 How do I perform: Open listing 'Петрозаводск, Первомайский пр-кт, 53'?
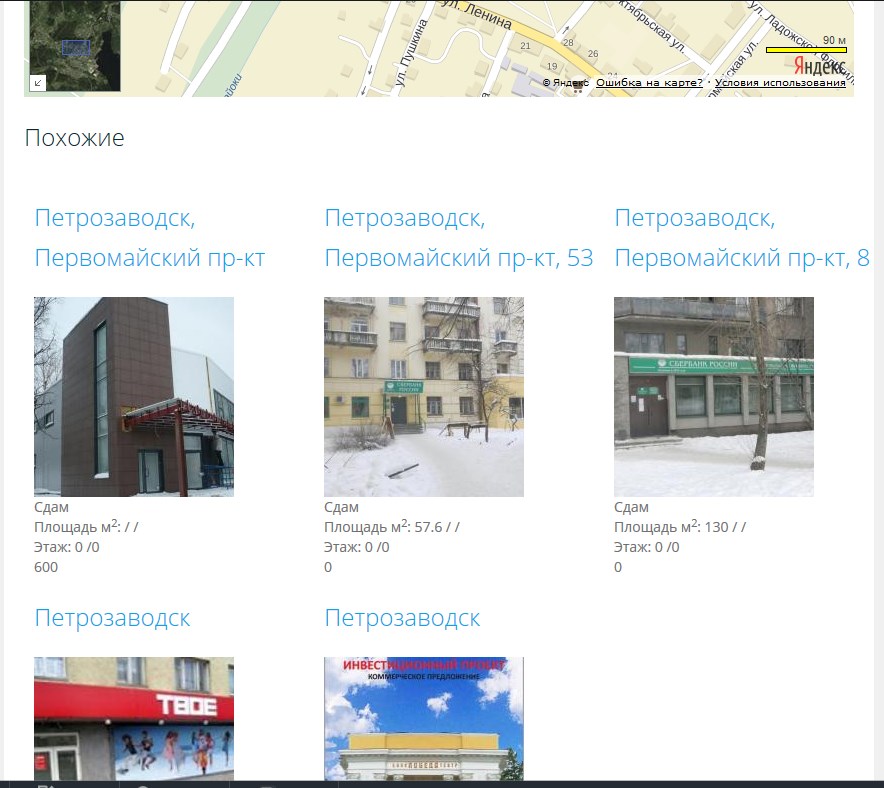click(459, 237)
